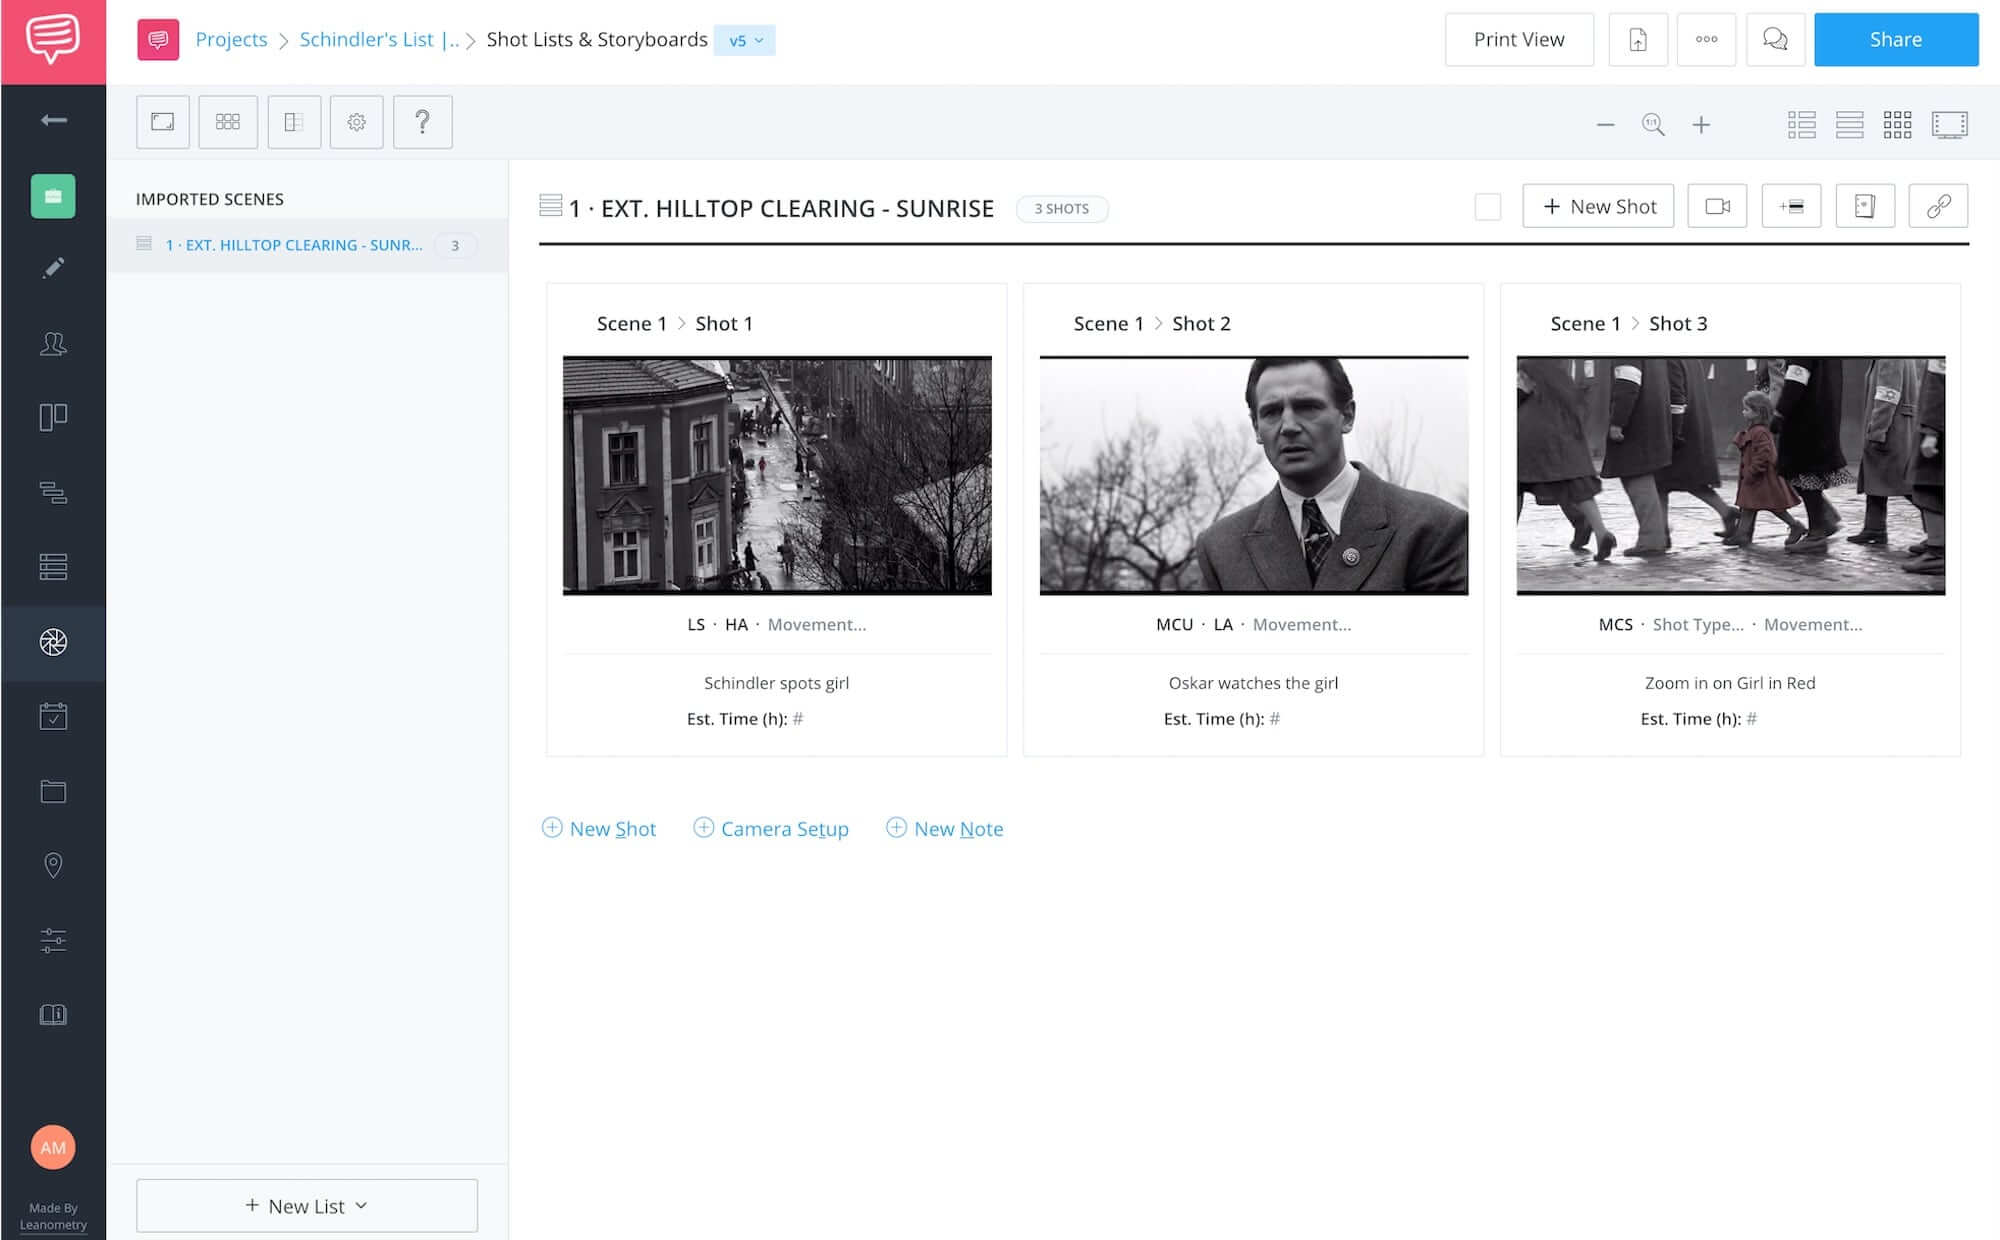
Task: Open Shot 2 Oskar thumbnail
Action: (x=1254, y=476)
